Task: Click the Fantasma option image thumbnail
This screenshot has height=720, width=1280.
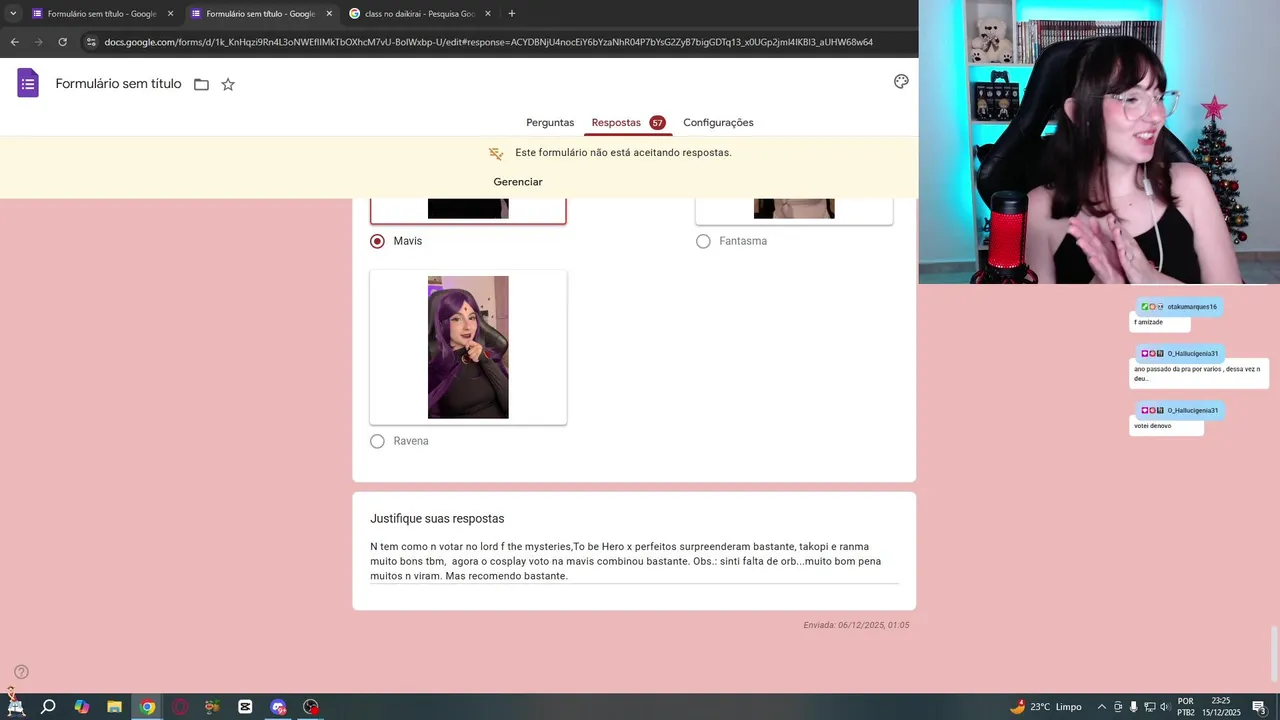Action: 794,208
